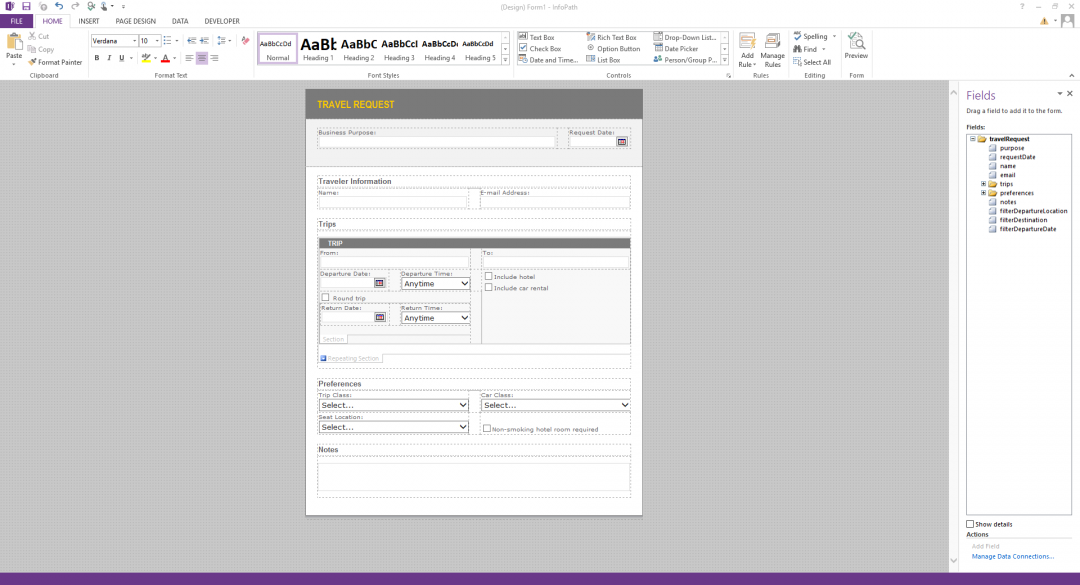This screenshot has width=1080, height=585.
Task: Toggle bold formatting
Action: tap(97, 58)
